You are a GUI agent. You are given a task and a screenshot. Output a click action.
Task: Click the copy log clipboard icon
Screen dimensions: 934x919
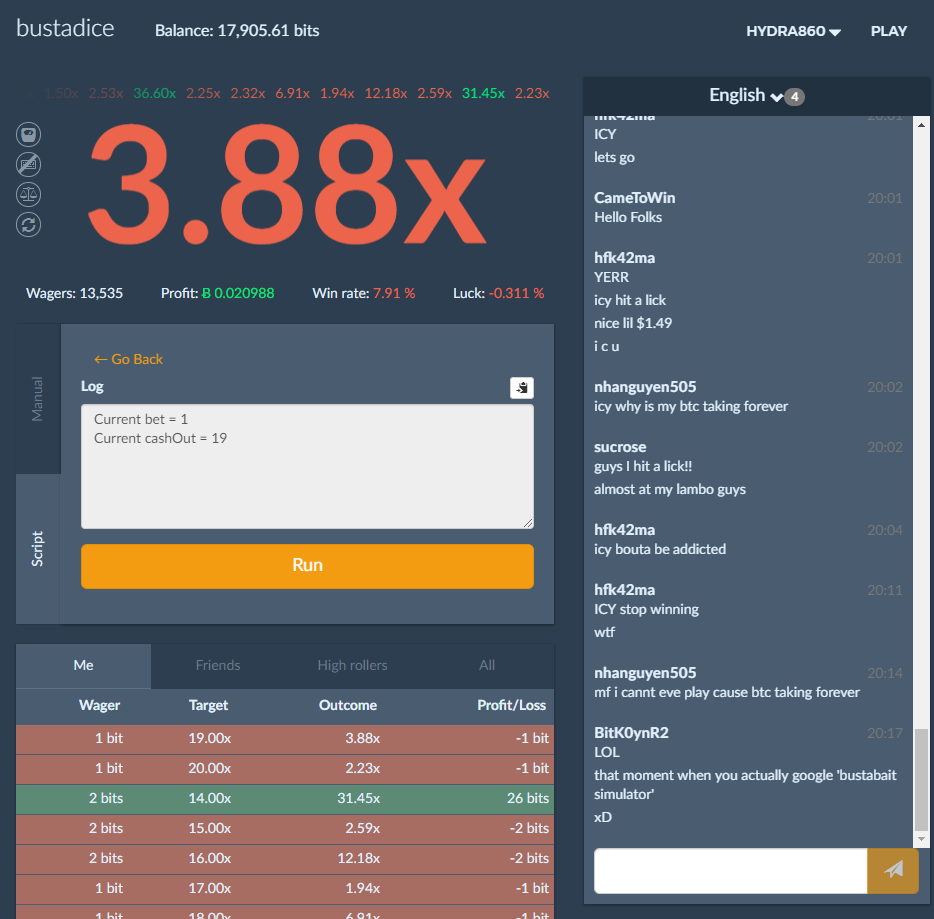click(x=522, y=388)
